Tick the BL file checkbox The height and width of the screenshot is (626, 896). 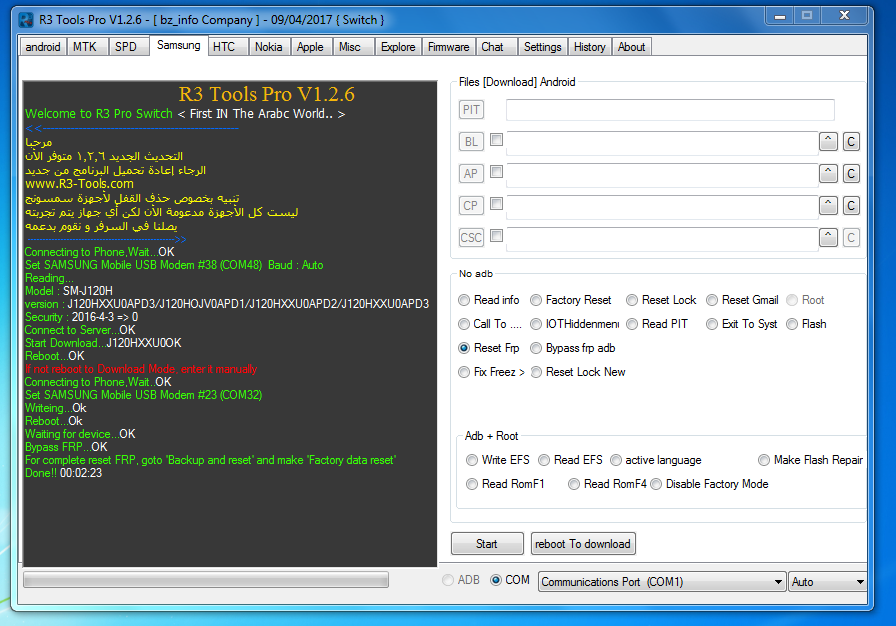coord(497,139)
